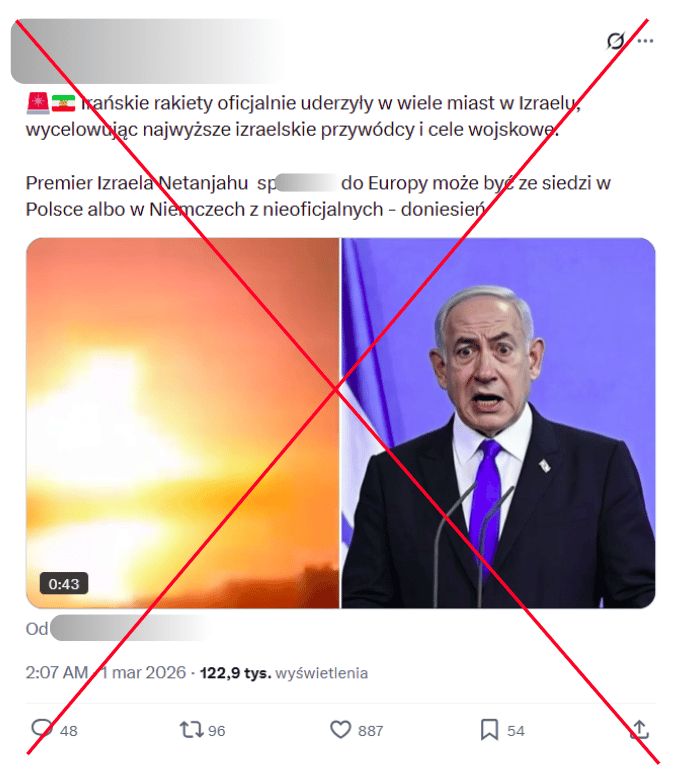Image resolution: width=676 pixels, height=775 pixels.
Task: Open the Netanyahu photo on right
Action: [x=498, y=423]
